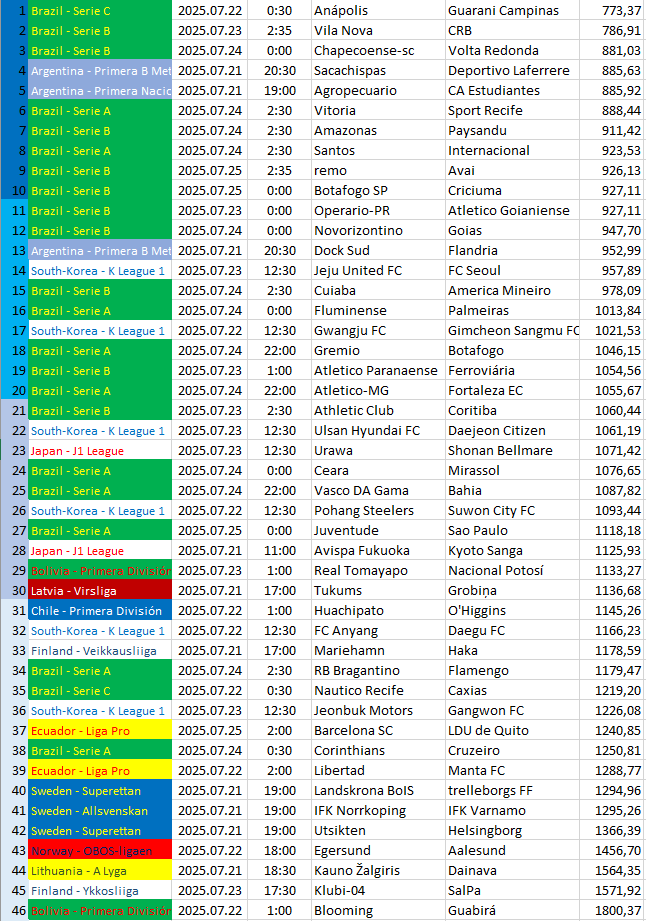
Task: Click the Manta FC cell
Action: (x=512, y=770)
